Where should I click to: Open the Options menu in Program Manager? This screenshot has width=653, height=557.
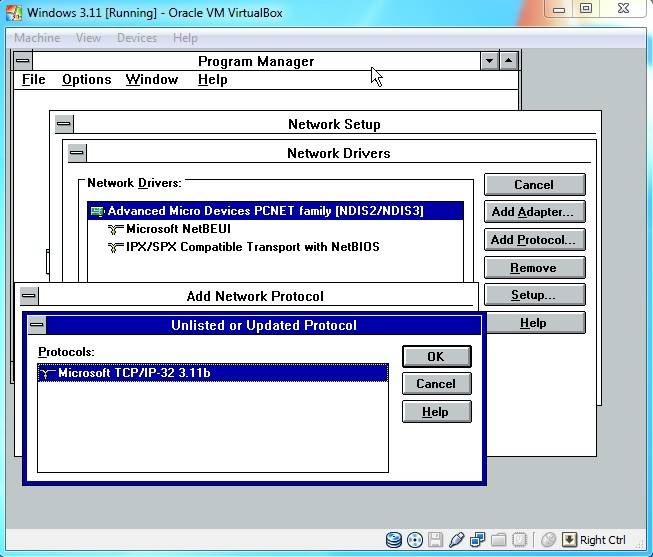point(86,80)
